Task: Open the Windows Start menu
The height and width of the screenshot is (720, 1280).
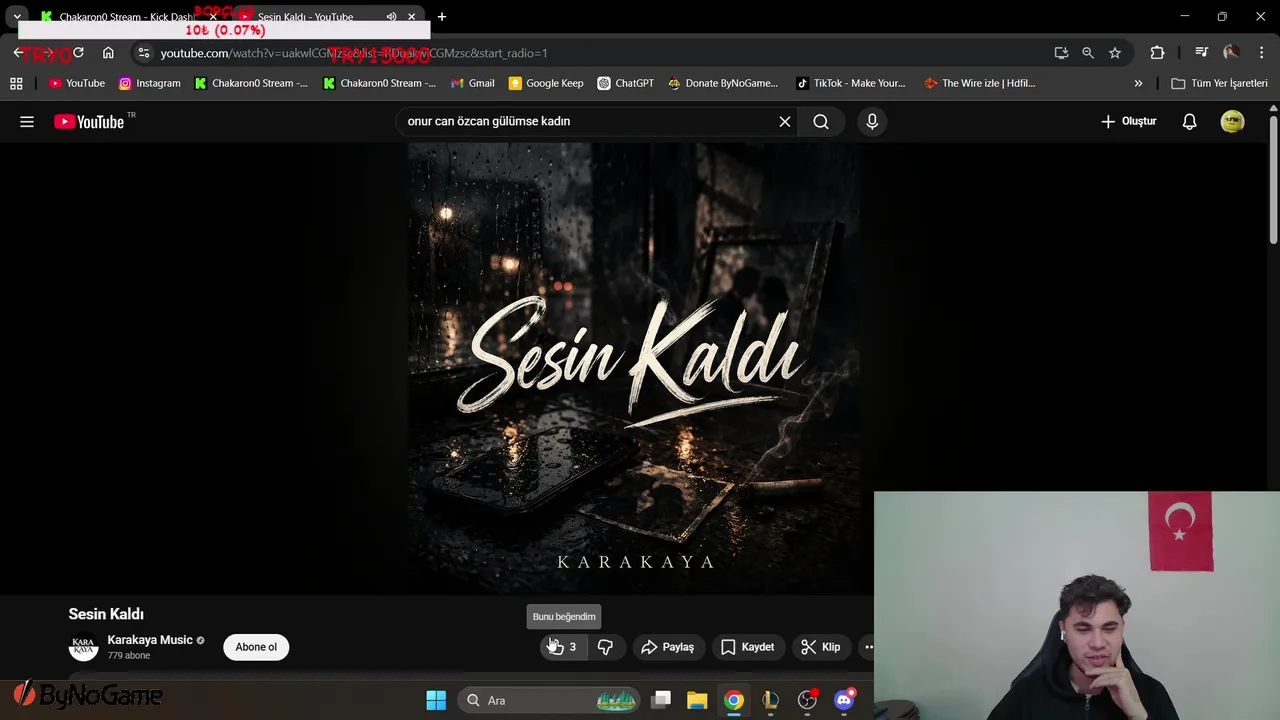Action: pyautogui.click(x=436, y=700)
